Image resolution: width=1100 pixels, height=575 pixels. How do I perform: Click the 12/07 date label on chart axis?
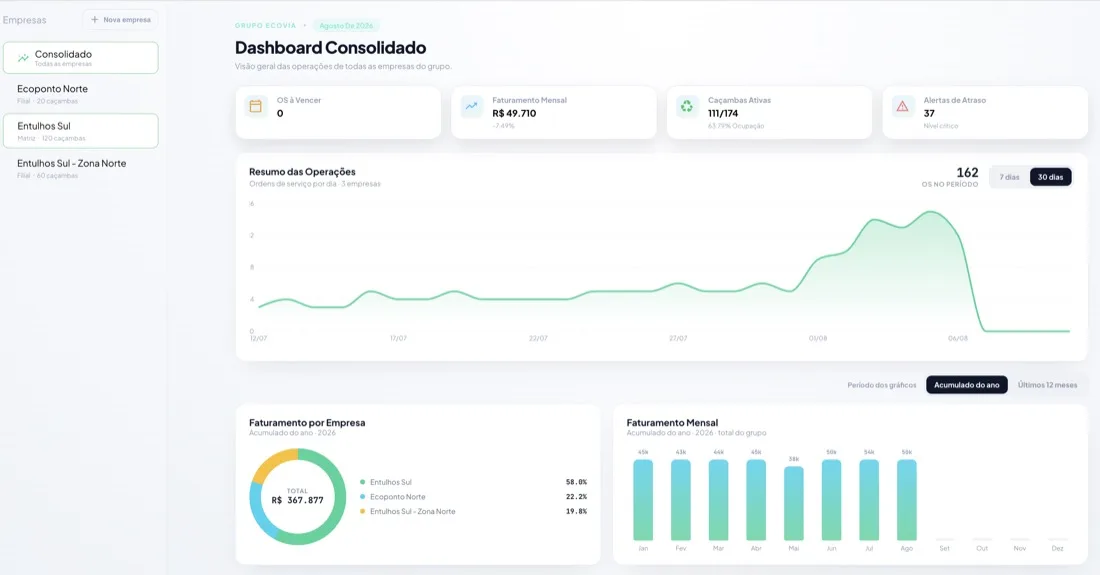(258, 339)
